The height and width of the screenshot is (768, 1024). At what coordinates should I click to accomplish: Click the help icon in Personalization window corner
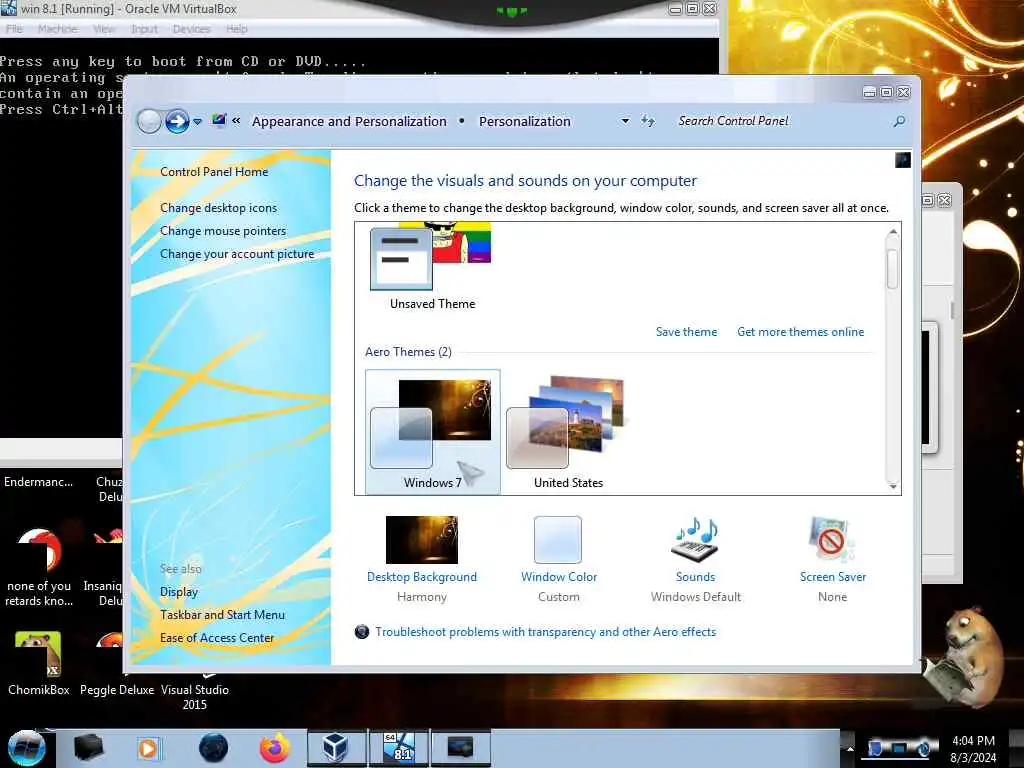click(903, 160)
